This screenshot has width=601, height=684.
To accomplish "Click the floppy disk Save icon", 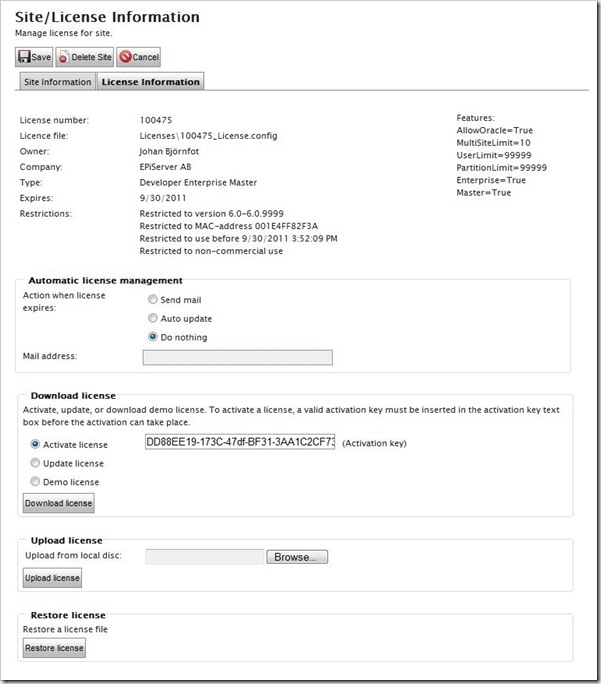I will tap(24, 57).
